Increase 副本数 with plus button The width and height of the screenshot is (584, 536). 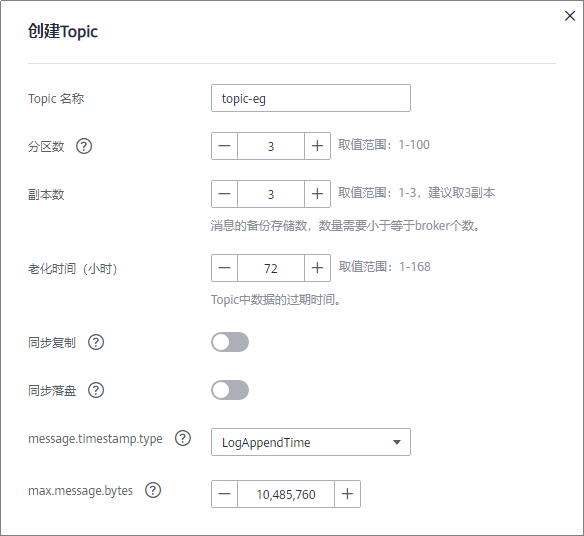pyautogui.click(x=317, y=194)
